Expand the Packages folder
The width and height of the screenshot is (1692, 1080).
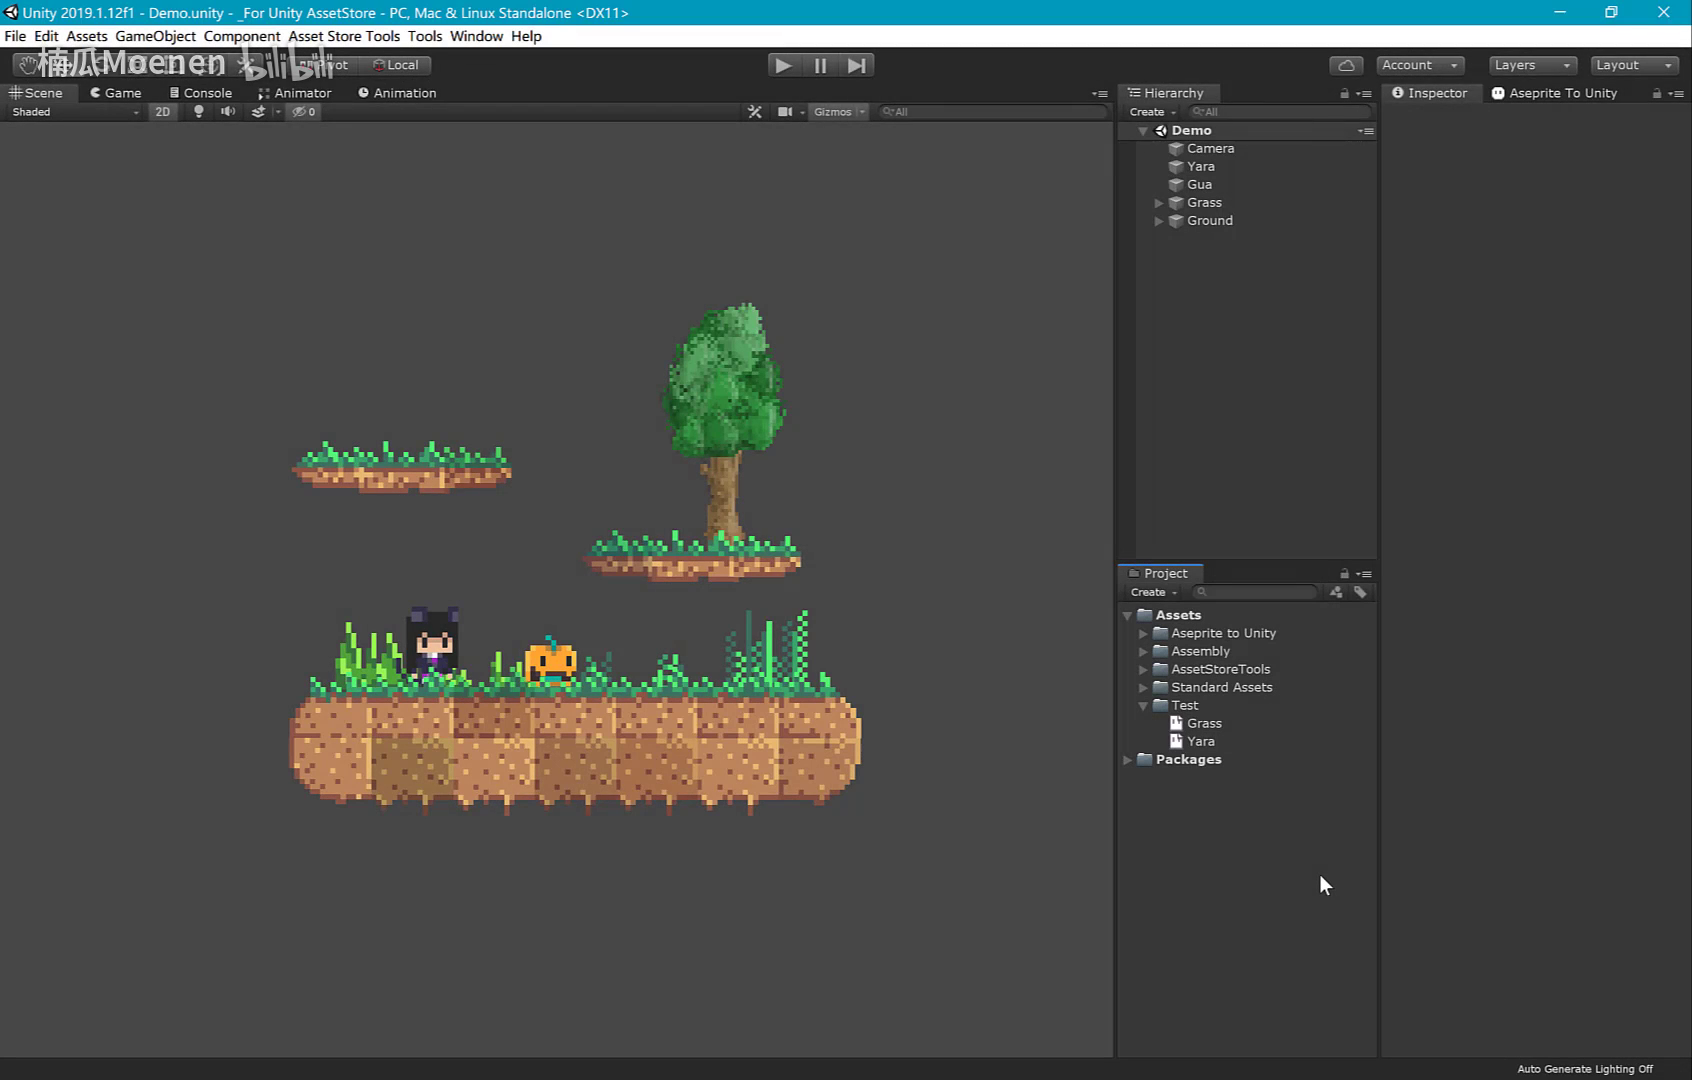point(1127,760)
